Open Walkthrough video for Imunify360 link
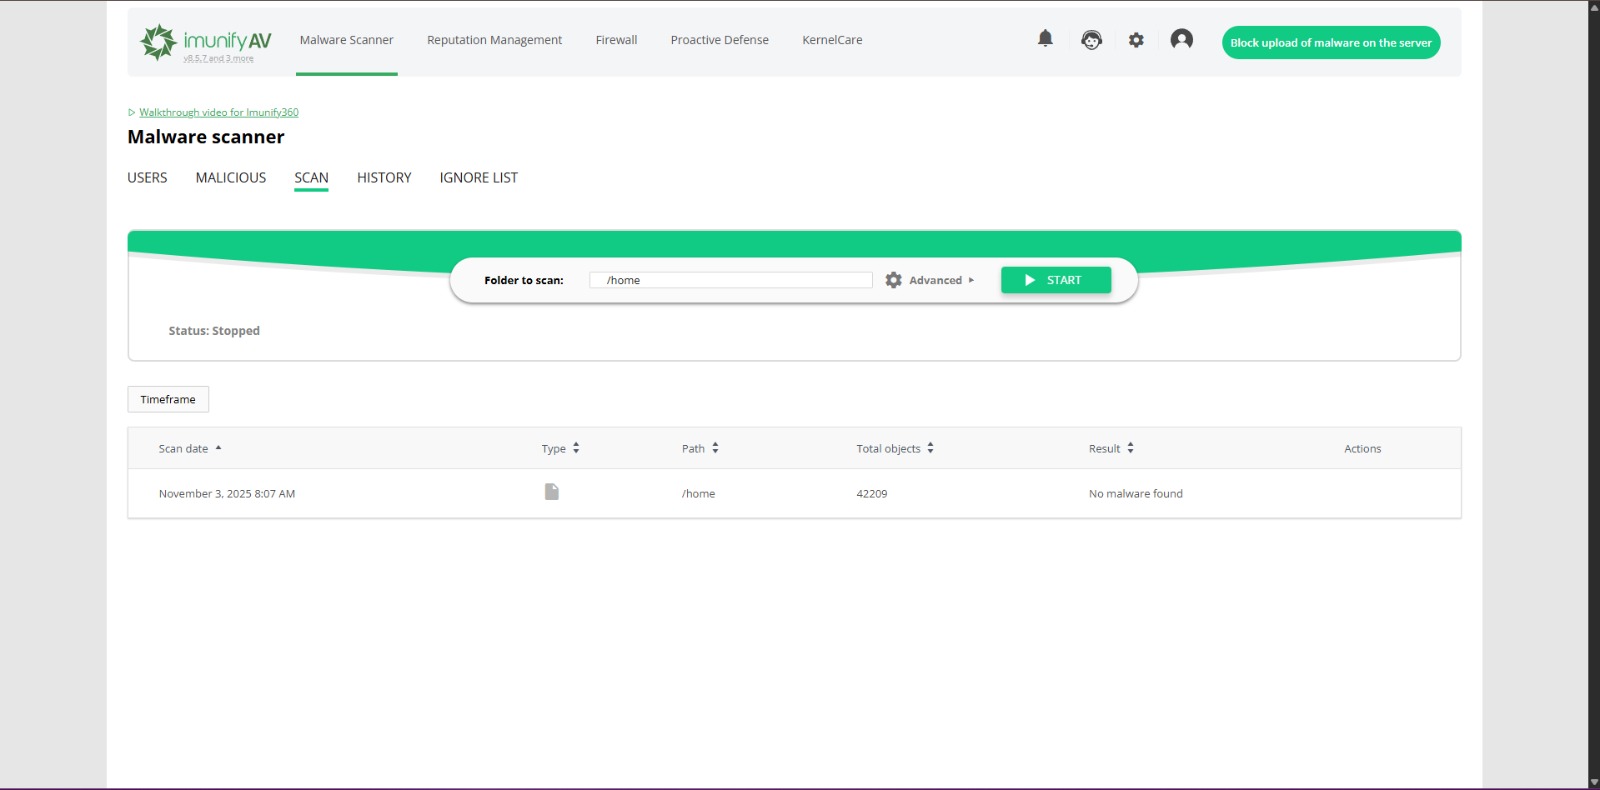The height and width of the screenshot is (790, 1600). (x=219, y=113)
